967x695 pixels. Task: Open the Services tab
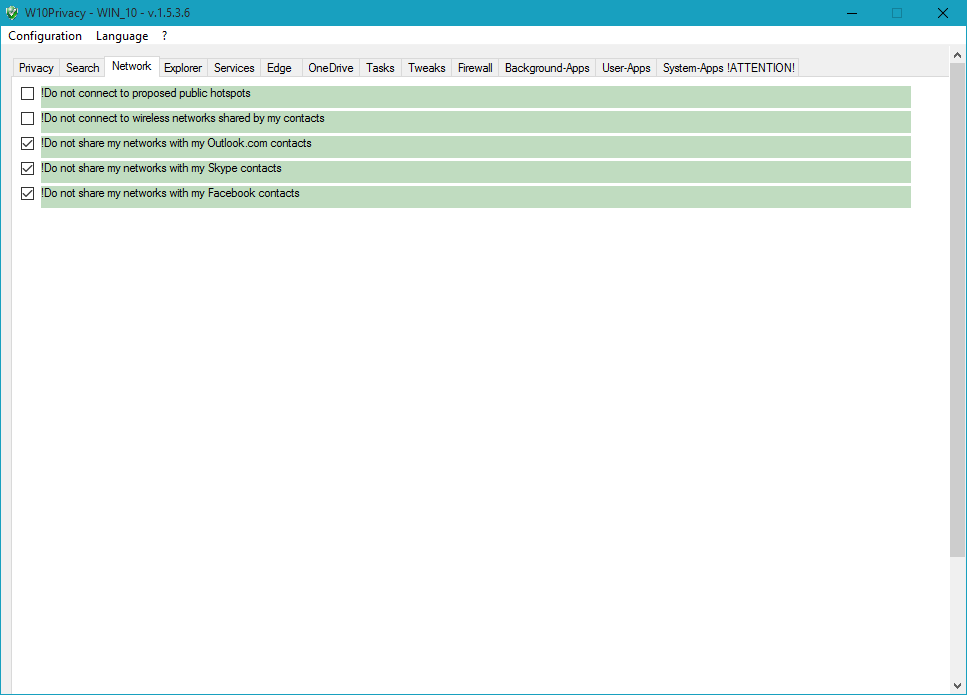tap(234, 68)
